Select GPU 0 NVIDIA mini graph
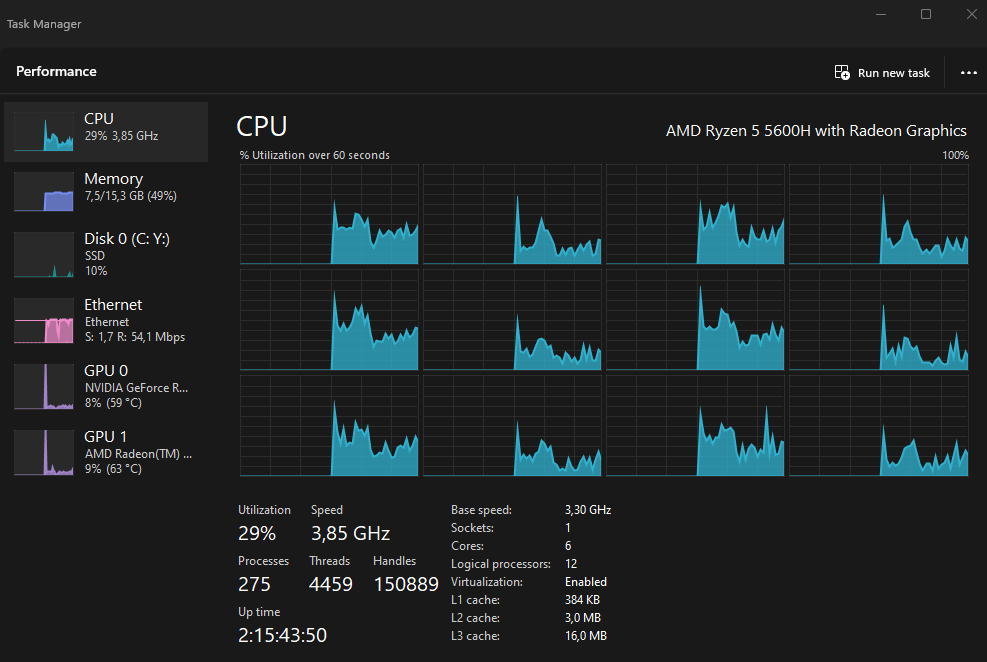Screen dimensions: 987x662 pyautogui.click(x=44, y=387)
